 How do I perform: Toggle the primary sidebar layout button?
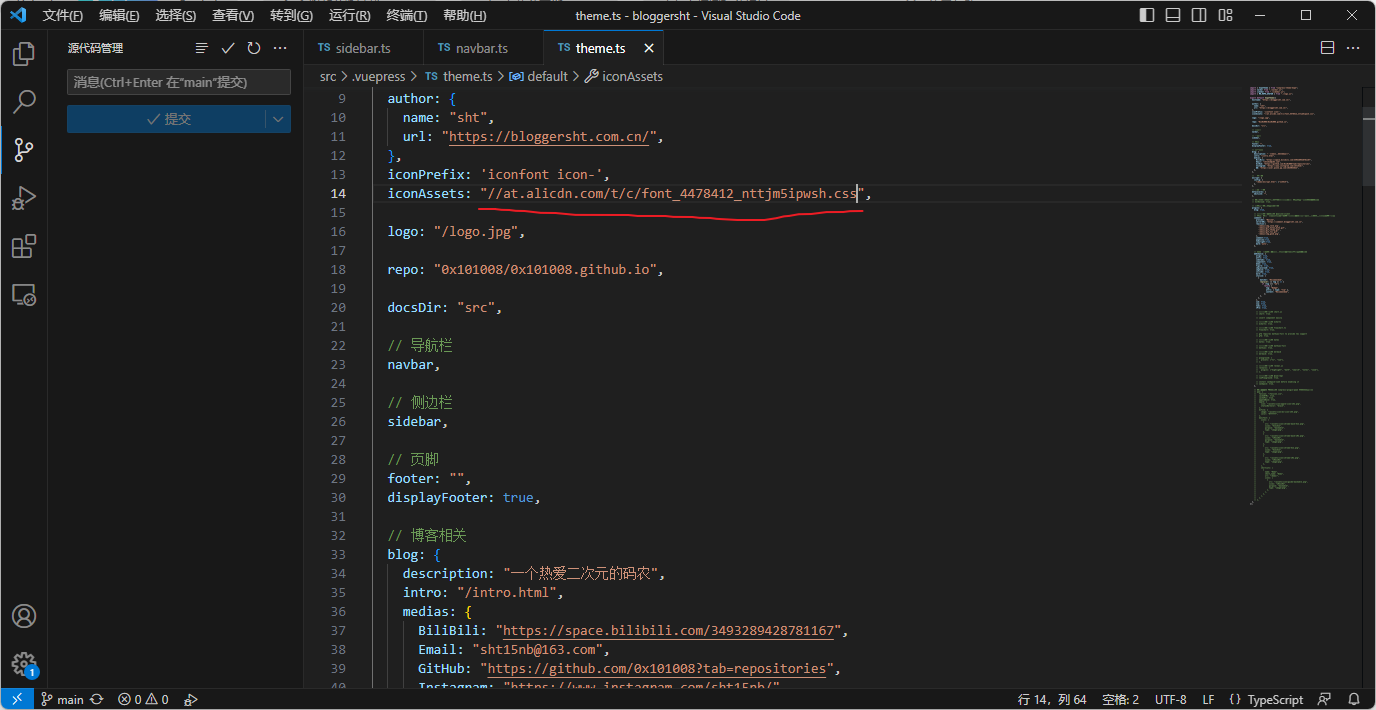click(1146, 15)
